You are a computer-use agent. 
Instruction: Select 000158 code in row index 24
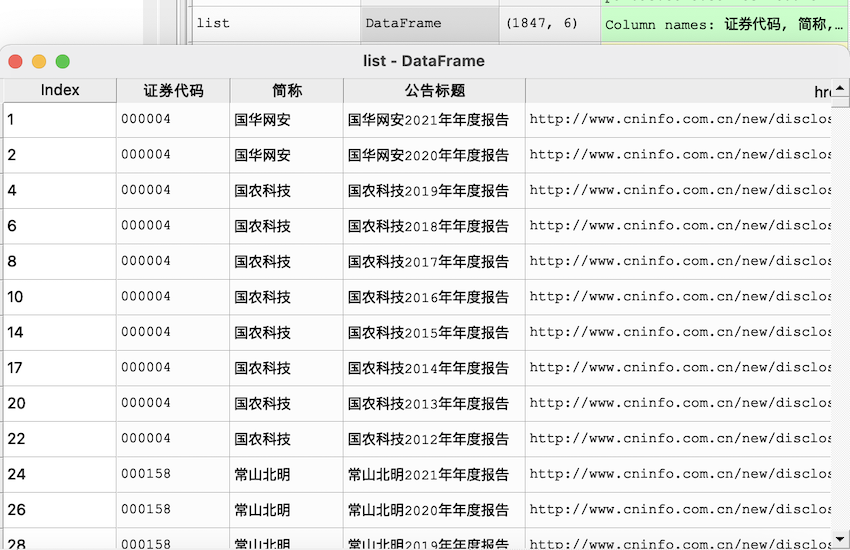pyautogui.click(x=173, y=475)
